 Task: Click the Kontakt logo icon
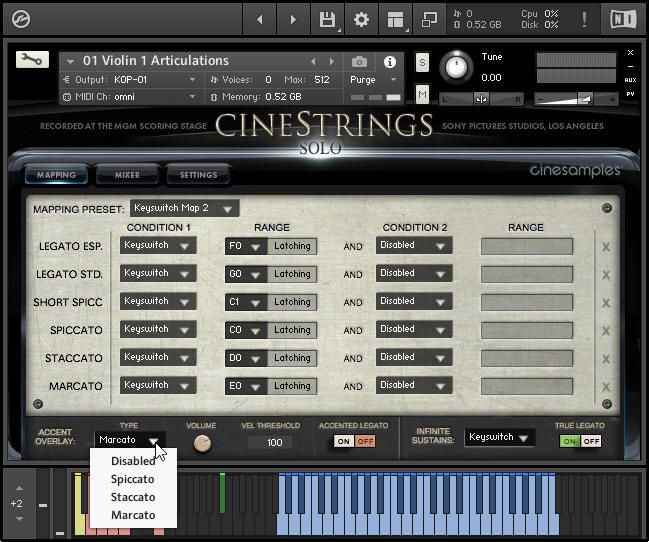point(21,19)
